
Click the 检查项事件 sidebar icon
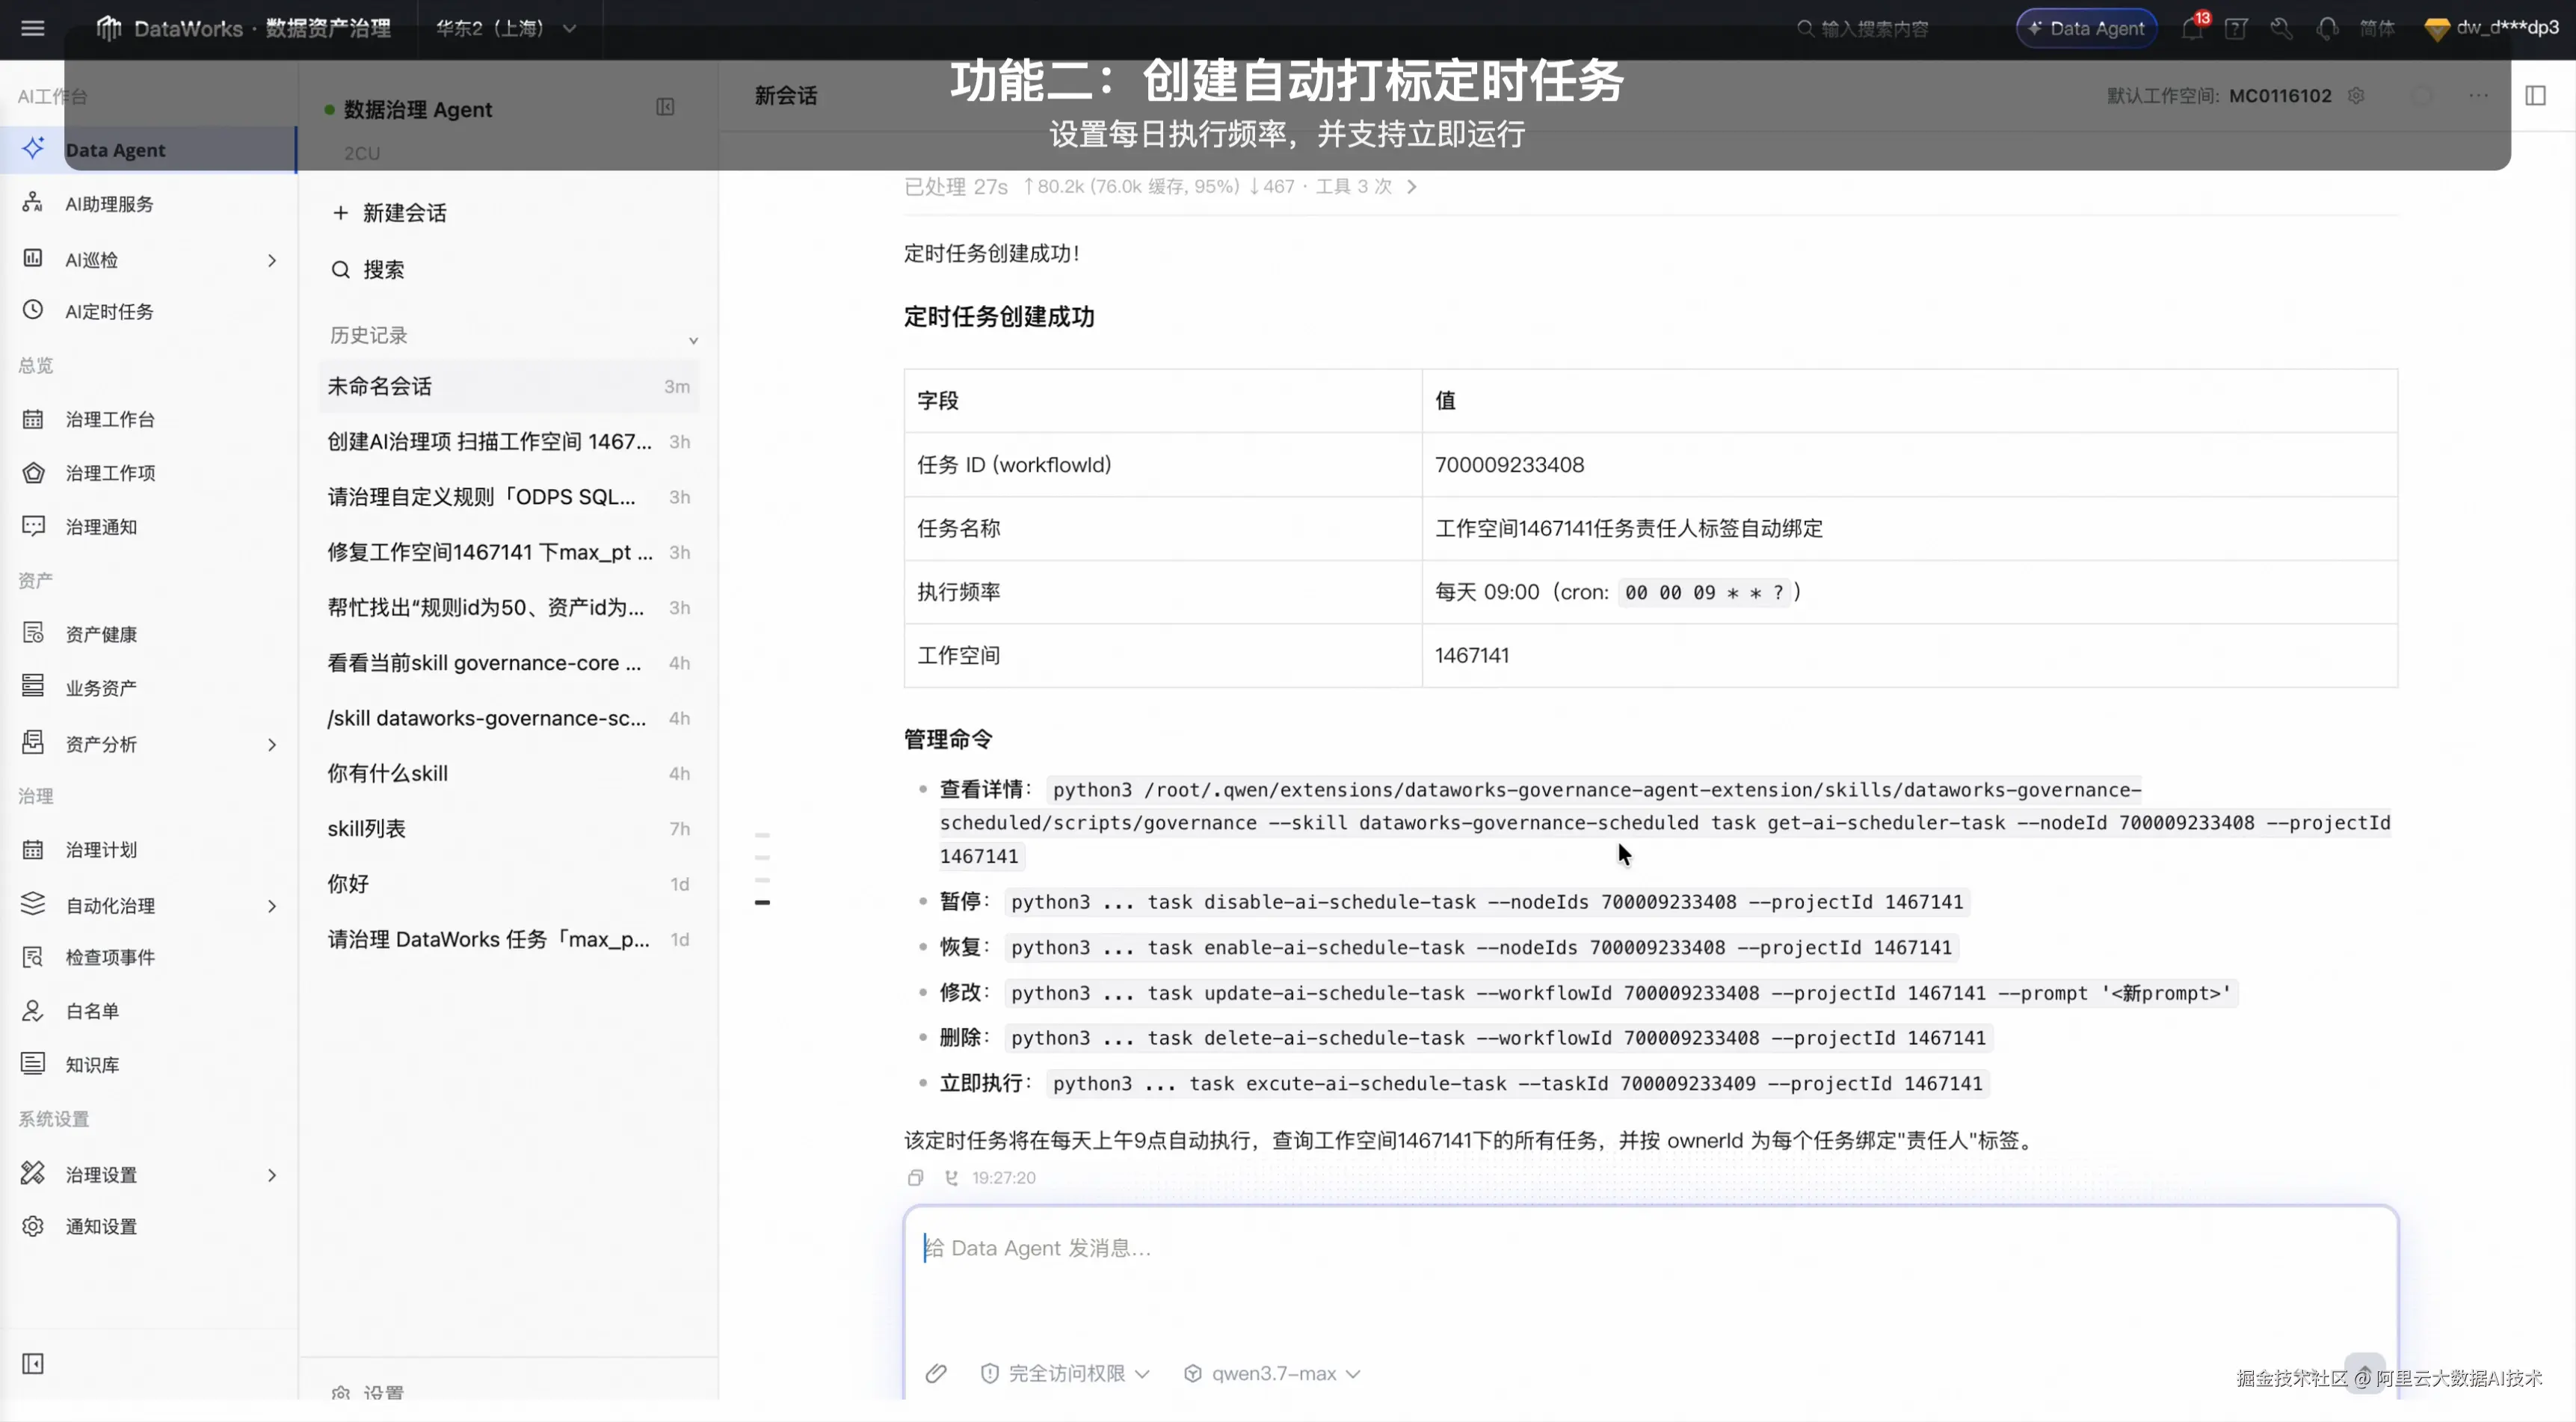[x=33, y=957]
